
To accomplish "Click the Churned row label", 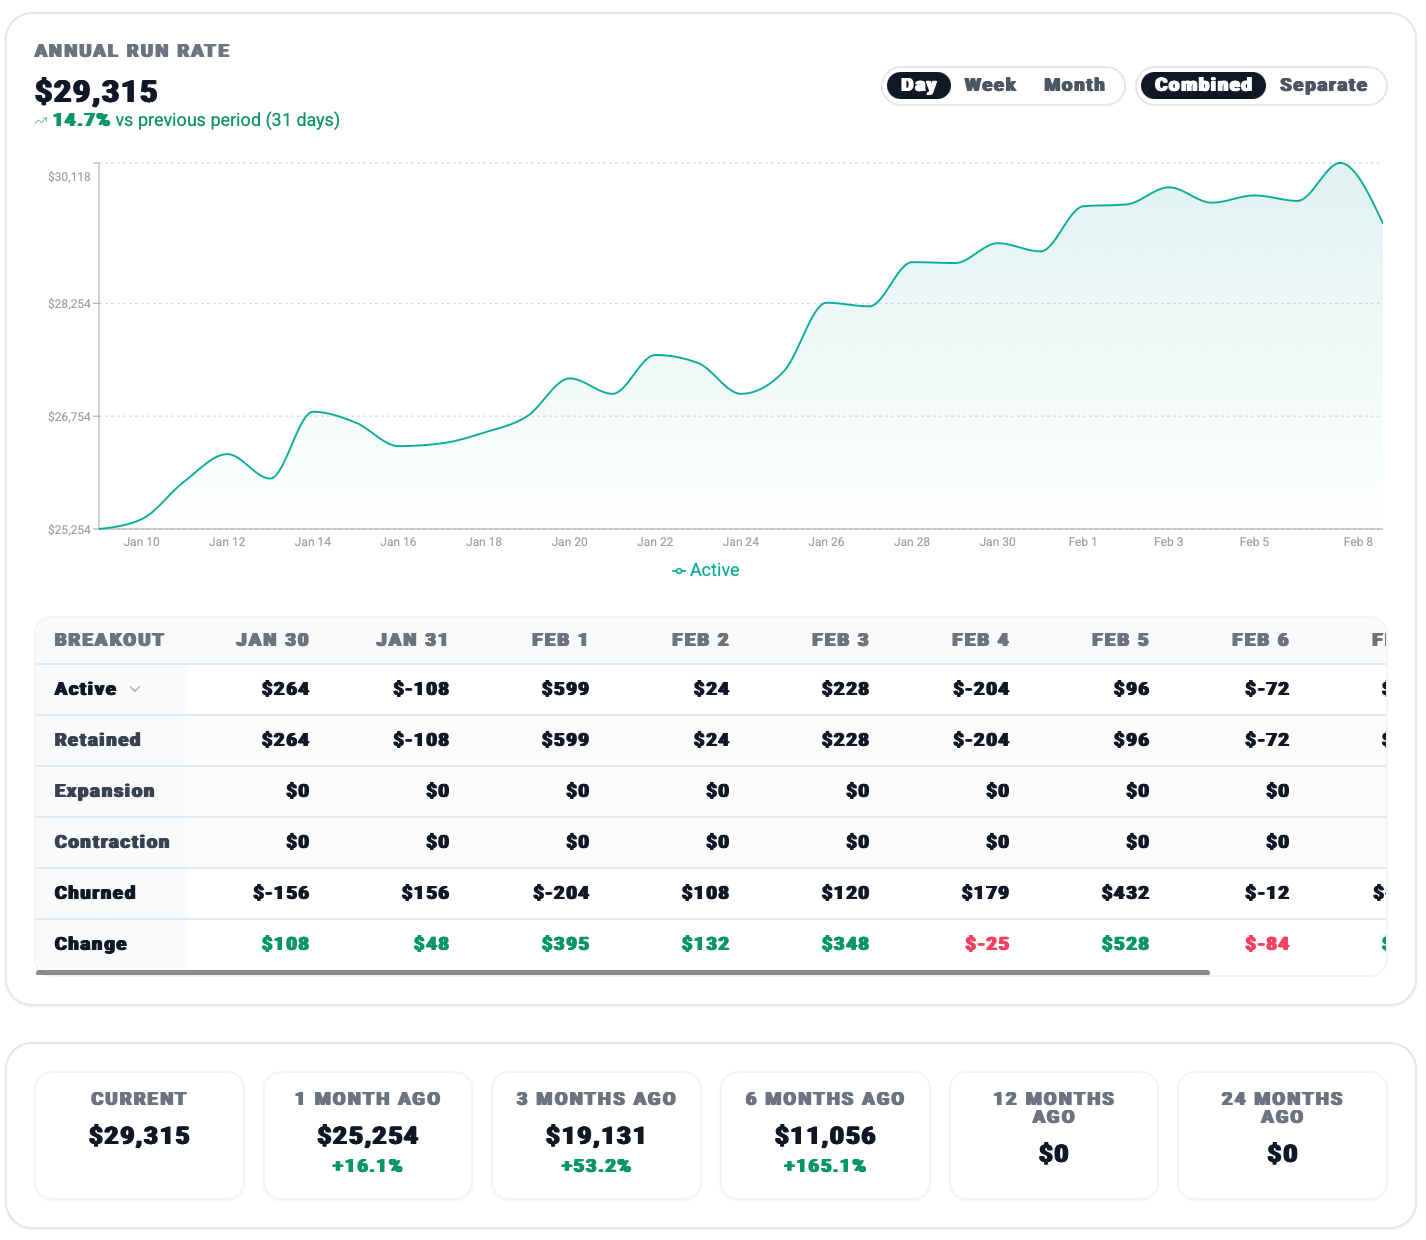I will click(x=95, y=893).
